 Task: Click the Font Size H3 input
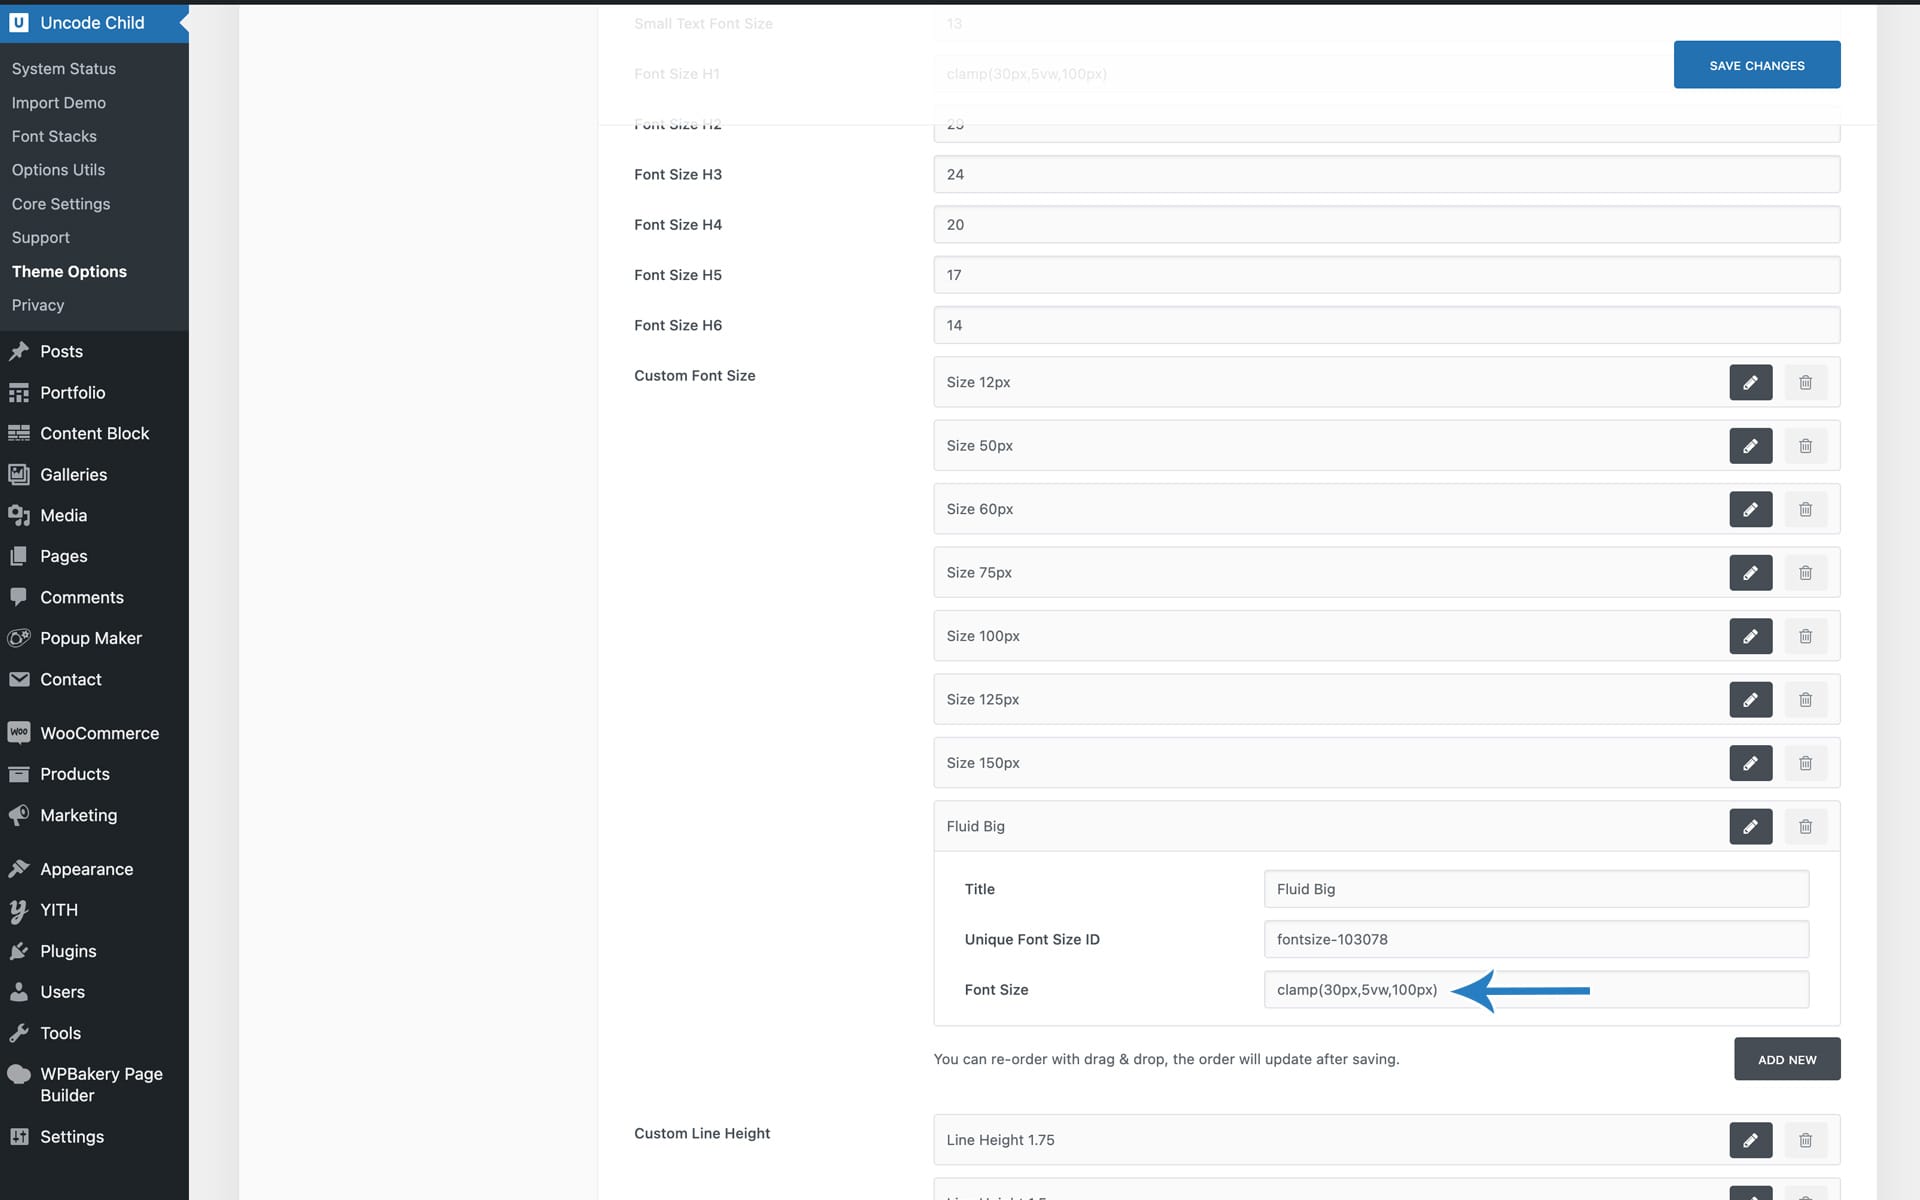1386,174
